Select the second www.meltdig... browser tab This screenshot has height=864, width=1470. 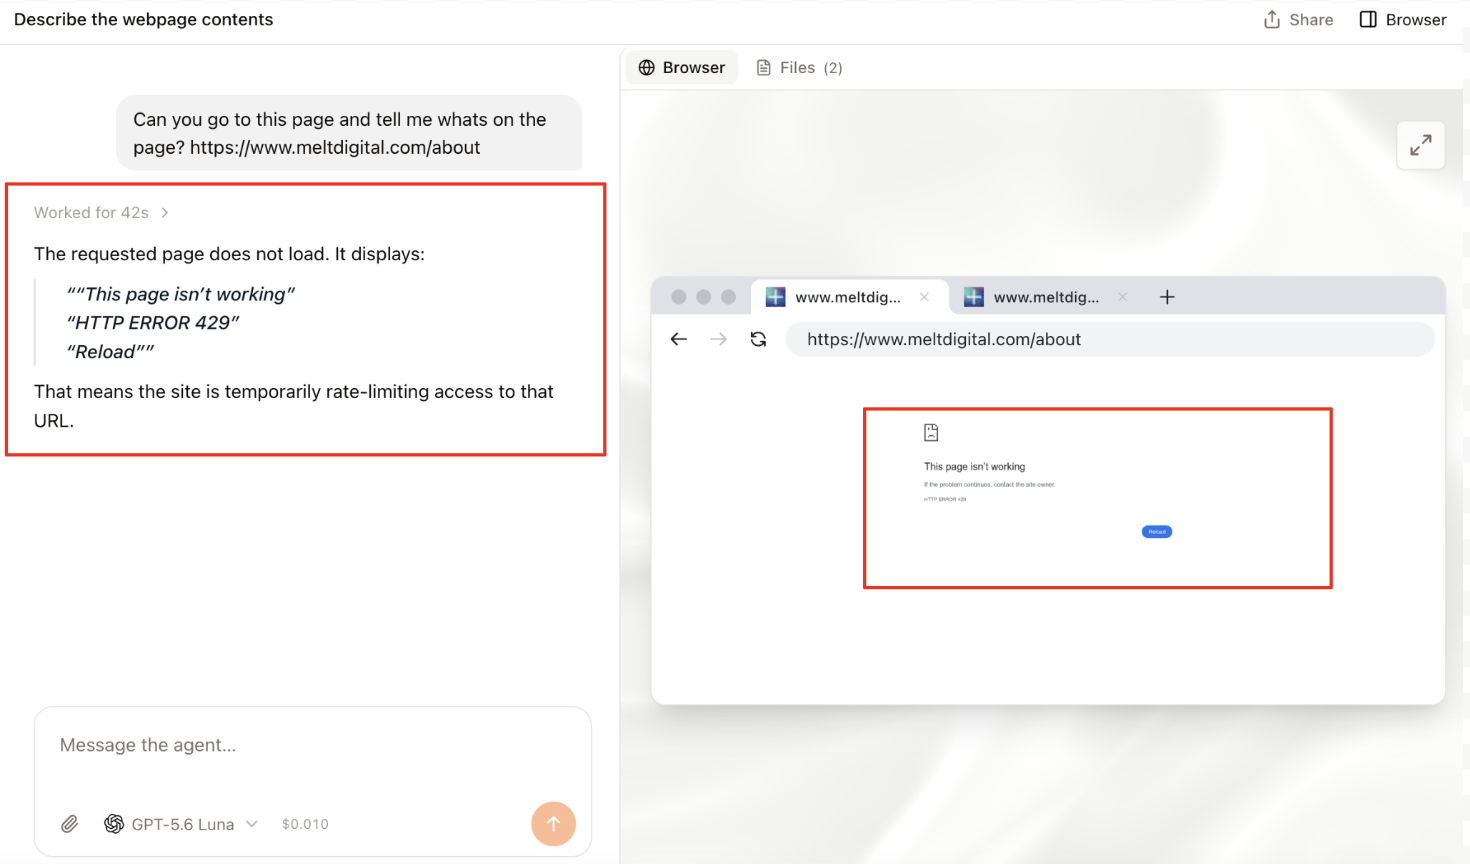point(1046,297)
